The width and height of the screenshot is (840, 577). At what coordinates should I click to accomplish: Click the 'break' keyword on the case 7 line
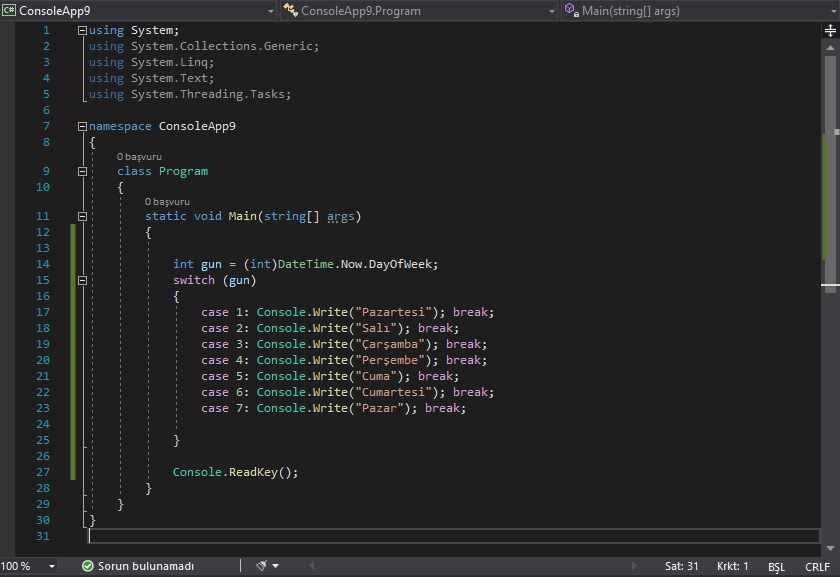(x=442, y=408)
